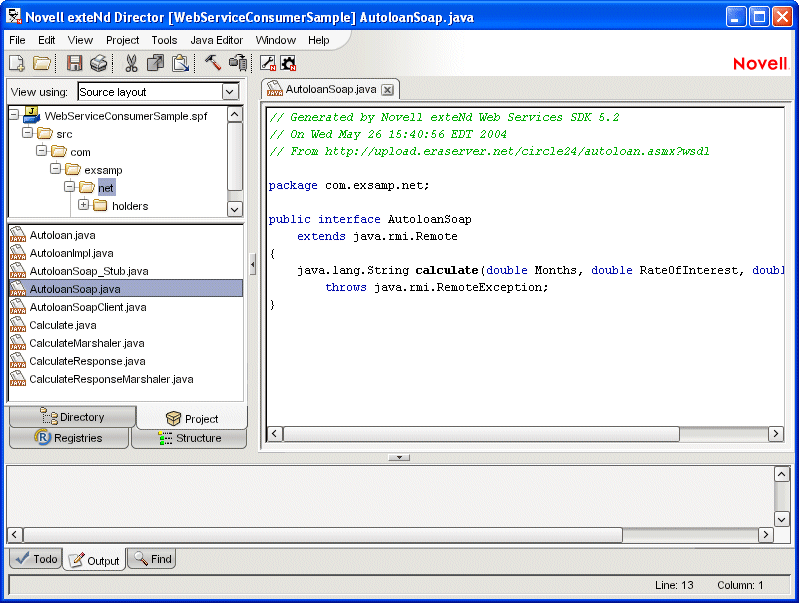Switch to the Directory tab
799x603 pixels.
coord(73,417)
